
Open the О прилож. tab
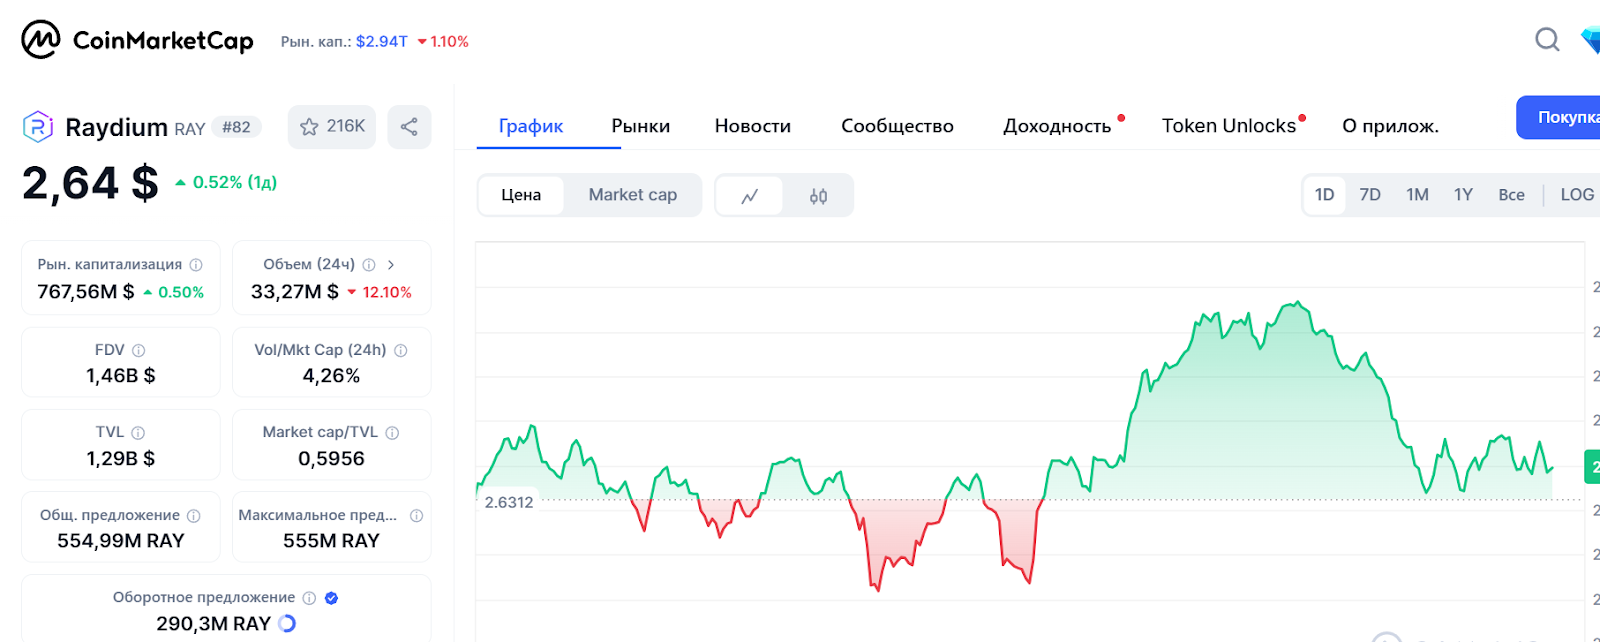point(1390,126)
